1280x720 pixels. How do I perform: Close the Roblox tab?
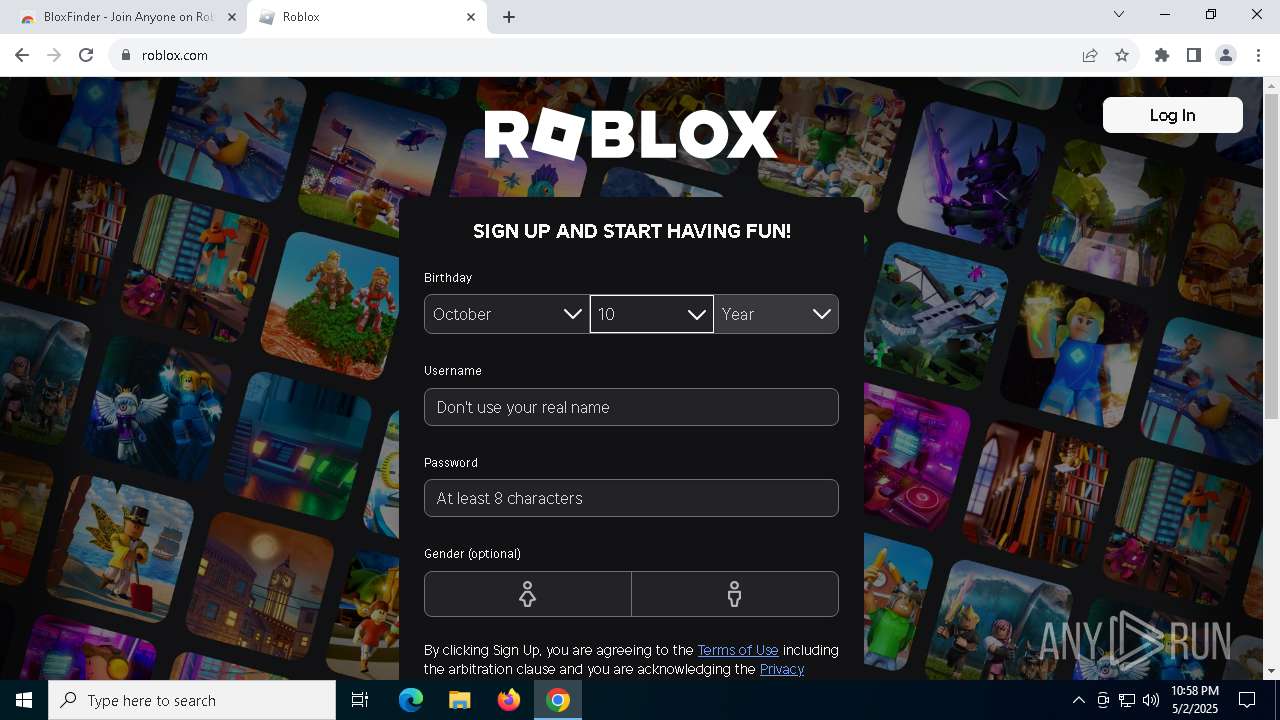(471, 17)
